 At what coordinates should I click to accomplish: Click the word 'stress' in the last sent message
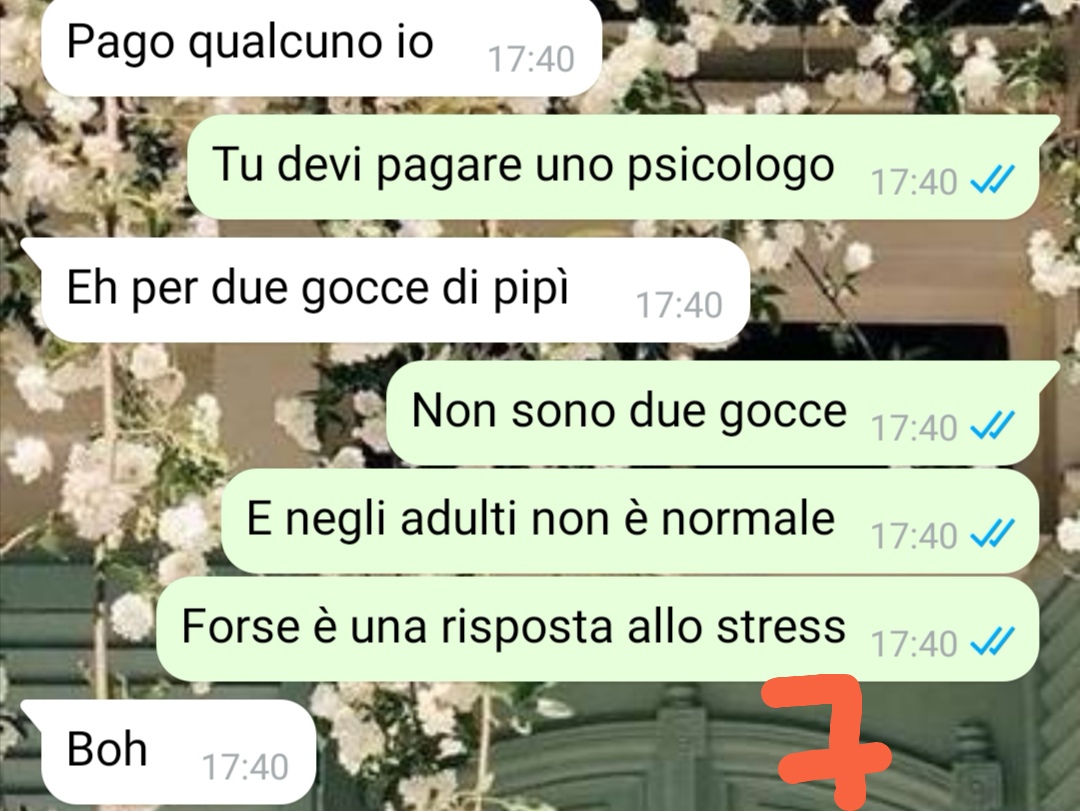(x=781, y=627)
